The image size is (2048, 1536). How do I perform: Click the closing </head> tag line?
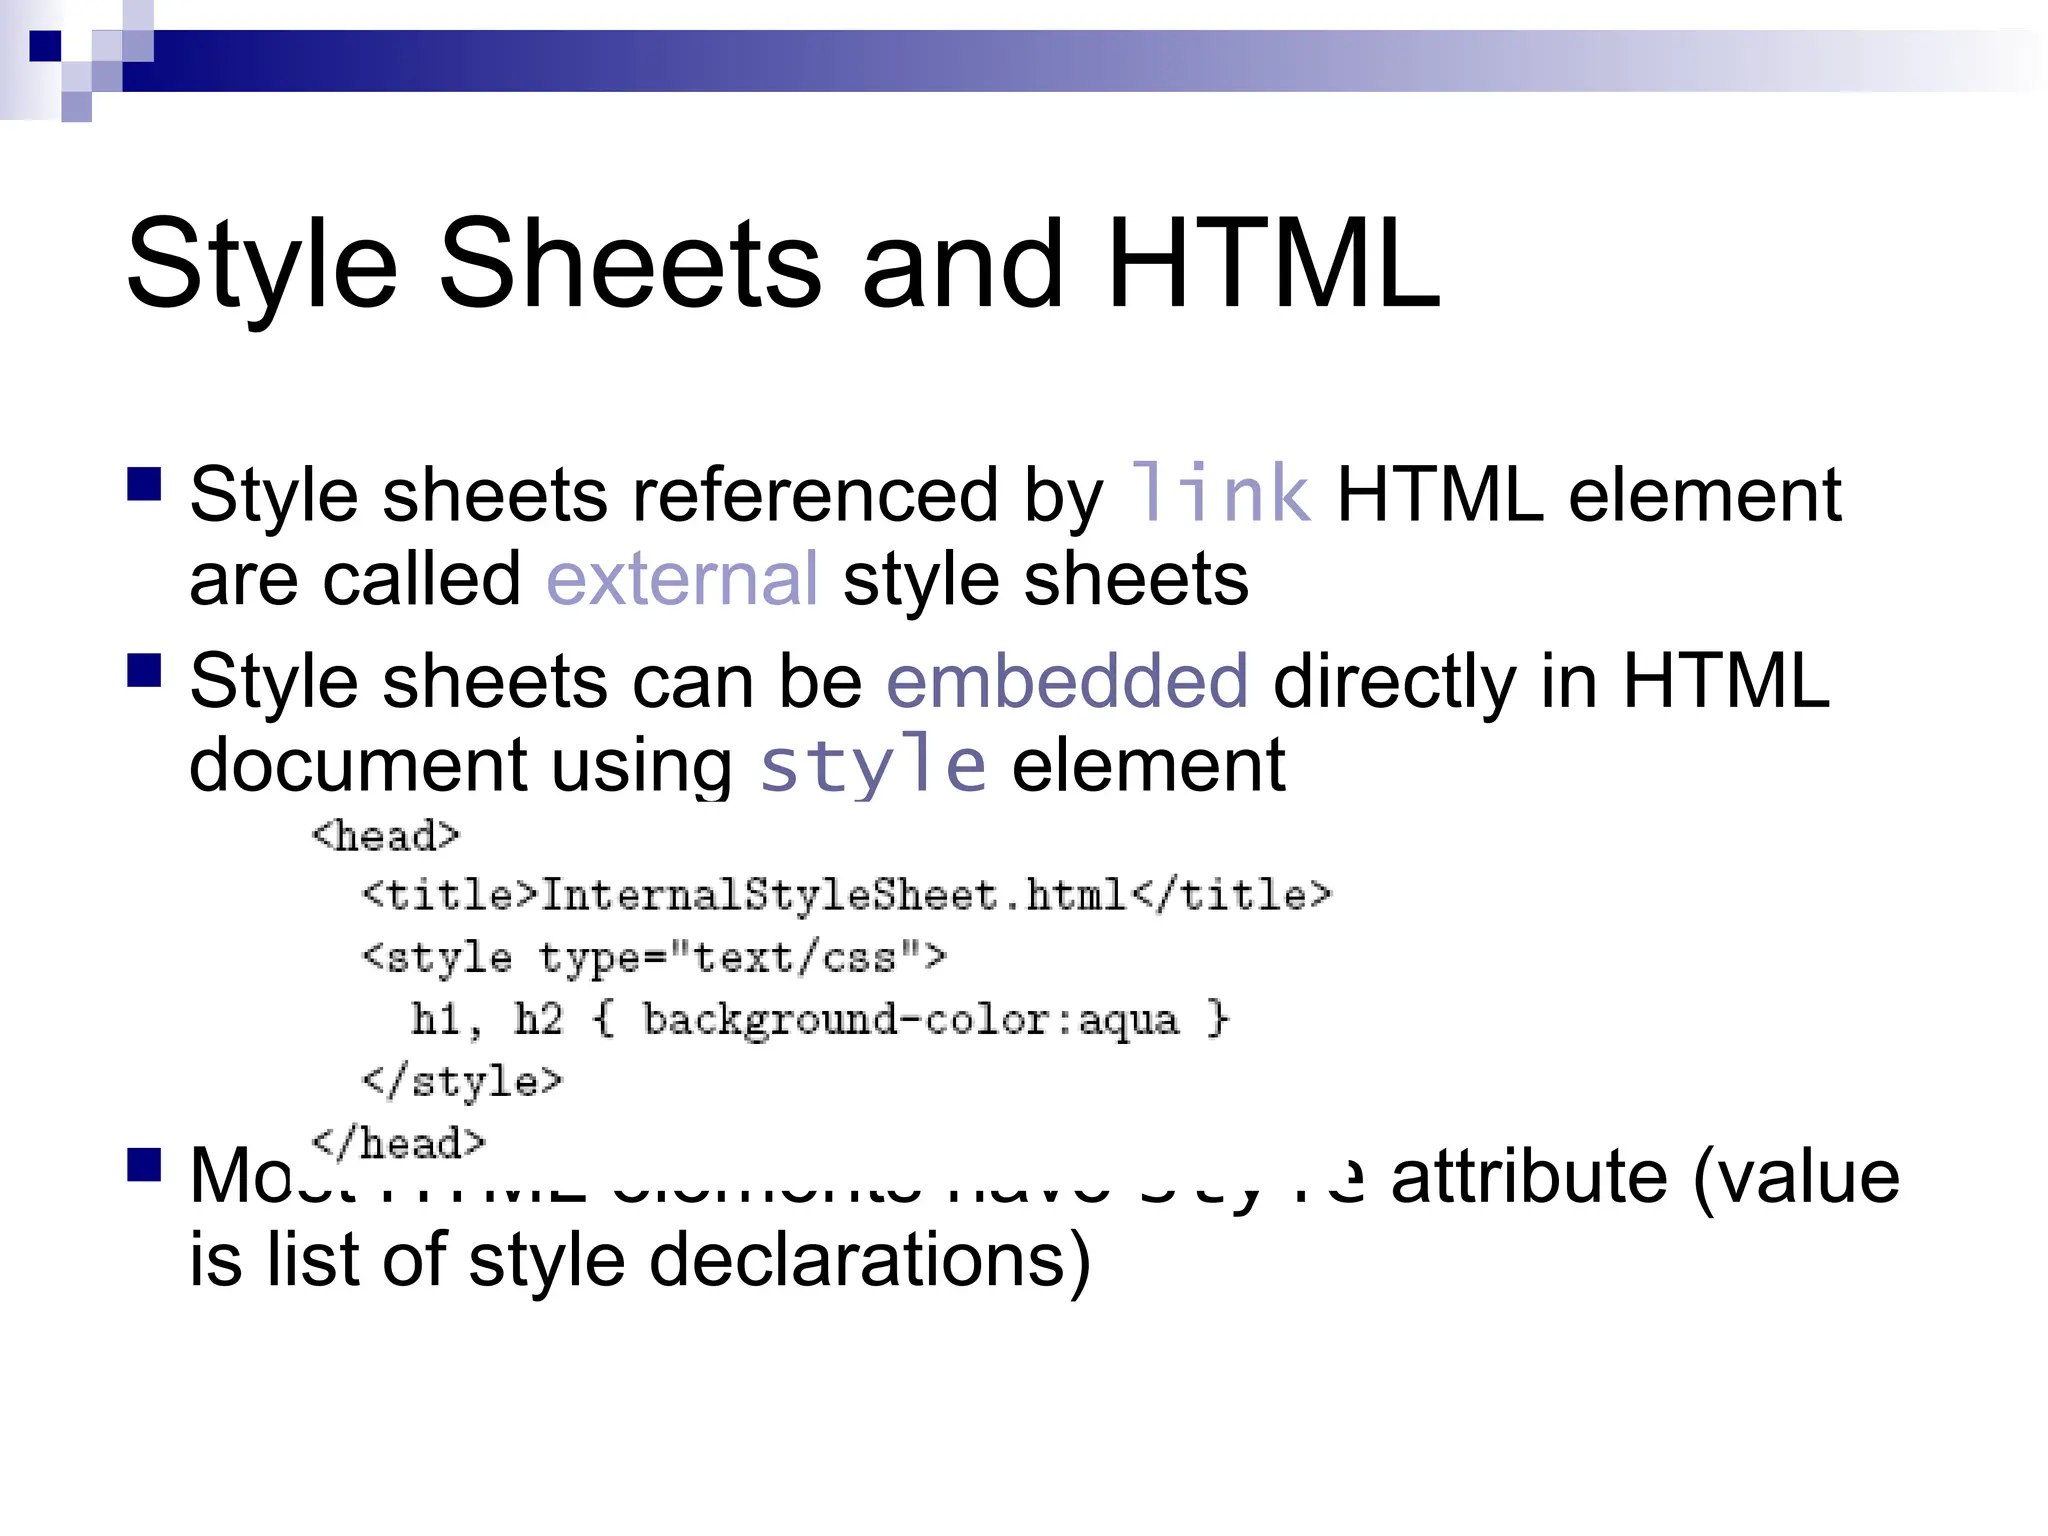pos(398,1142)
